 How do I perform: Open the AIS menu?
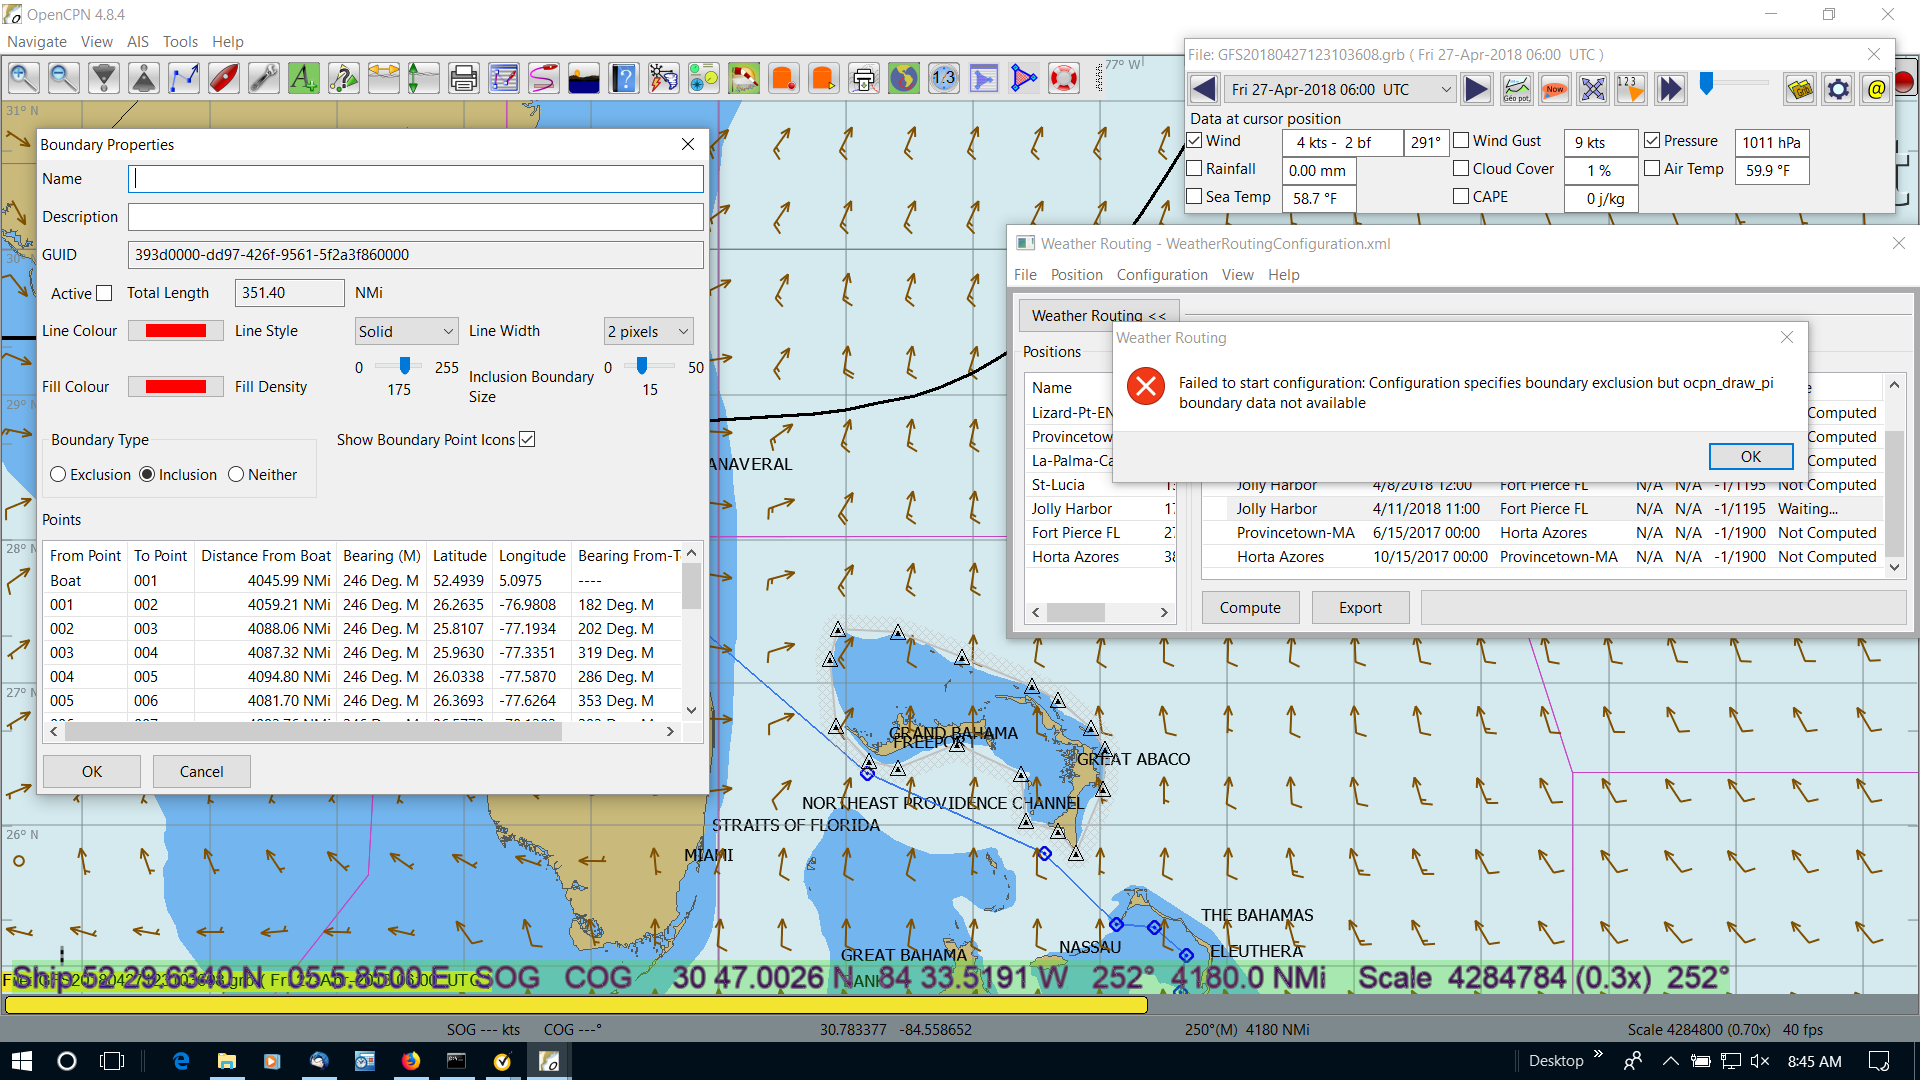[x=138, y=42]
